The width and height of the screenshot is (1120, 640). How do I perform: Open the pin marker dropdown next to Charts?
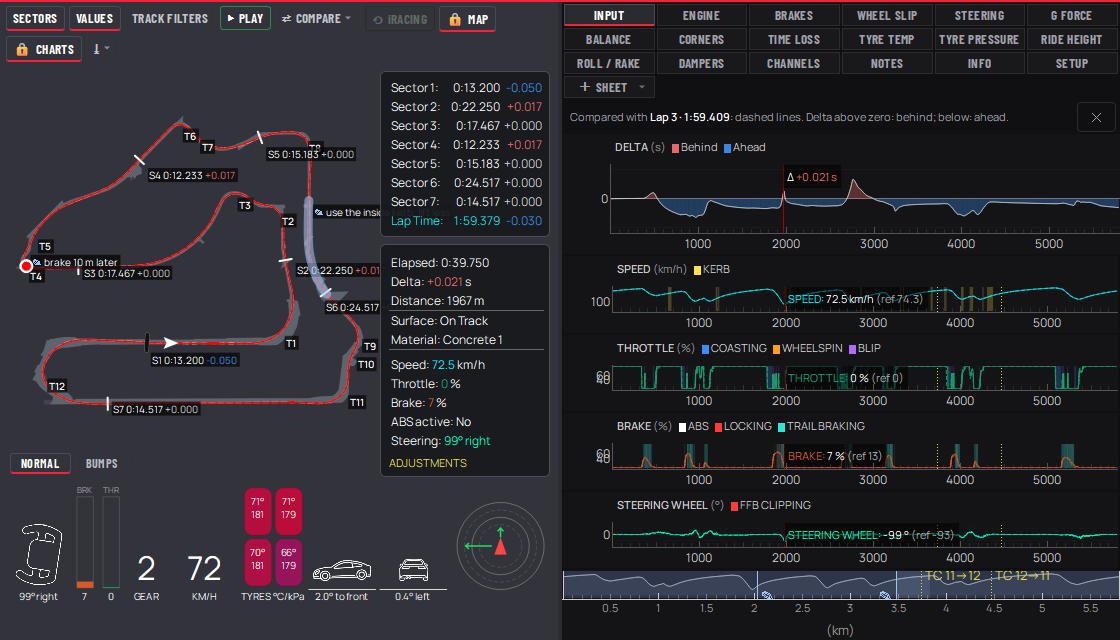coord(101,49)
